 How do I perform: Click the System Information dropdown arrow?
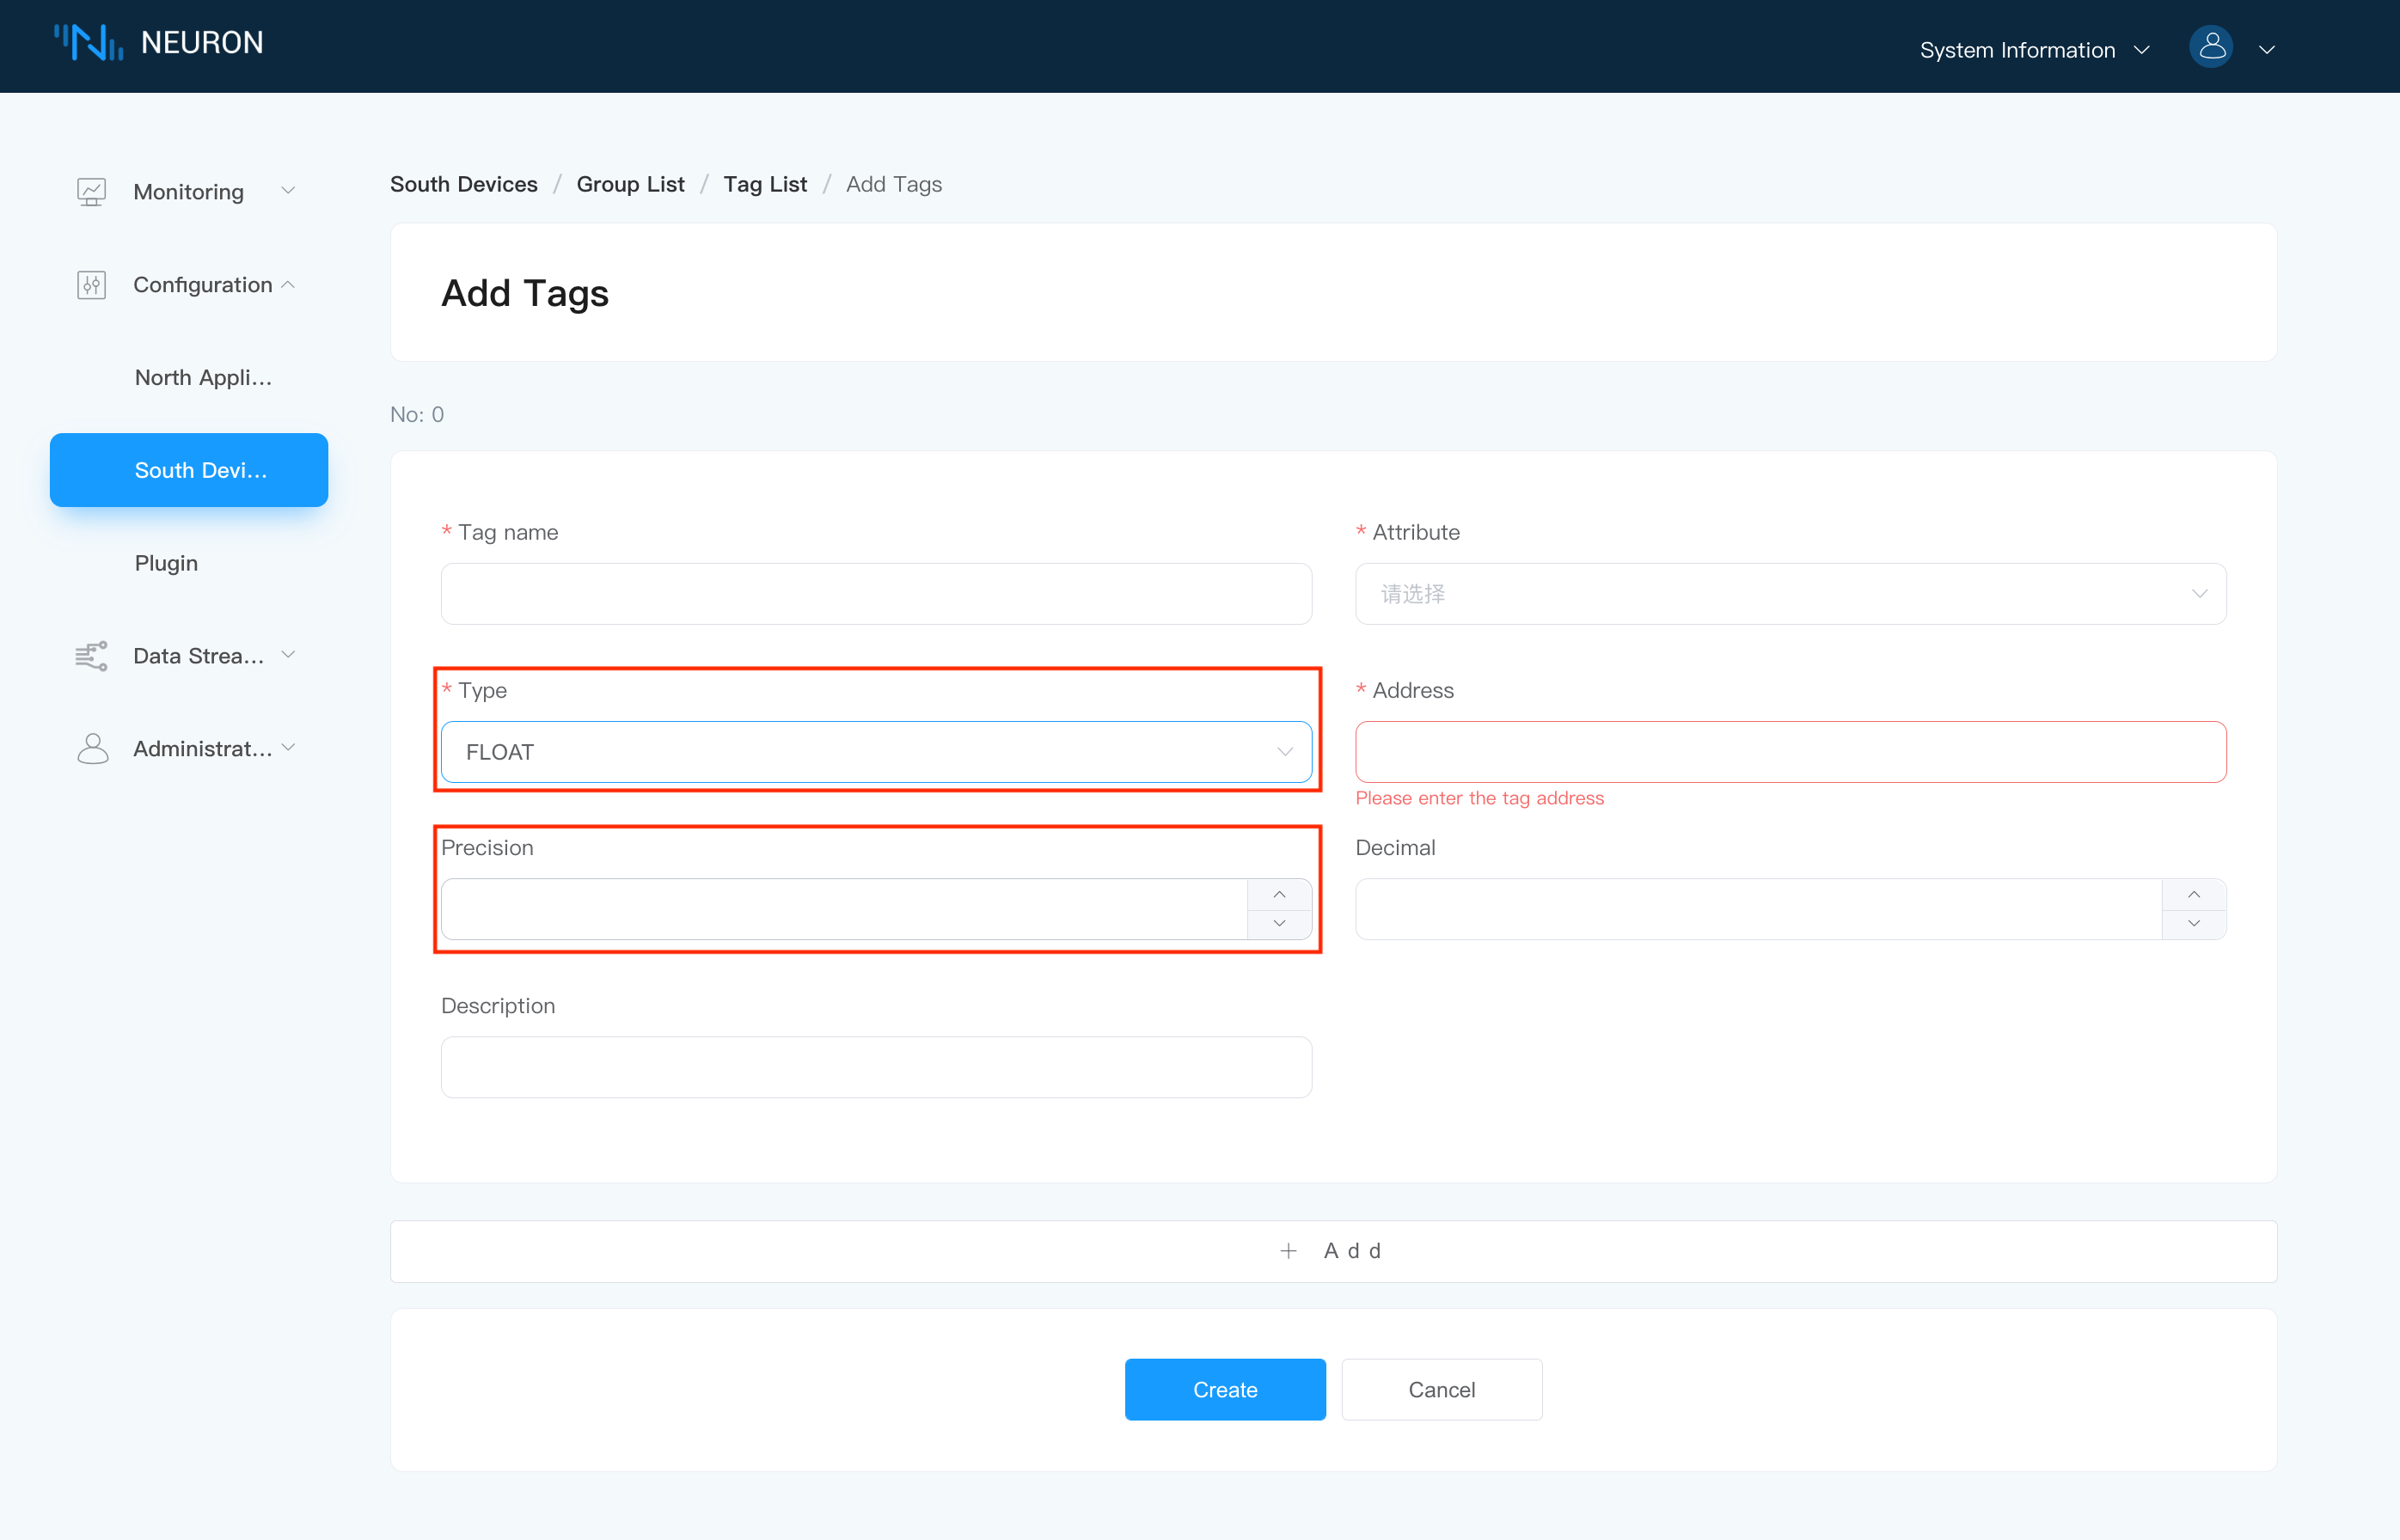2143,47
